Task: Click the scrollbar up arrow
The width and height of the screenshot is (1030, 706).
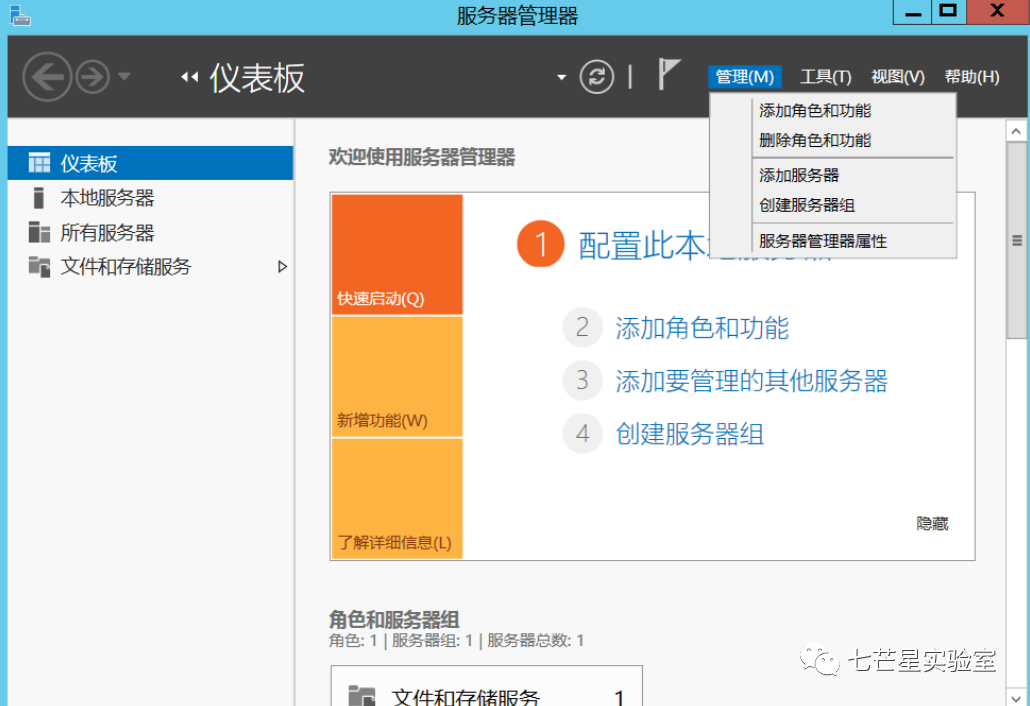Action: click(x=1016, y=131)
